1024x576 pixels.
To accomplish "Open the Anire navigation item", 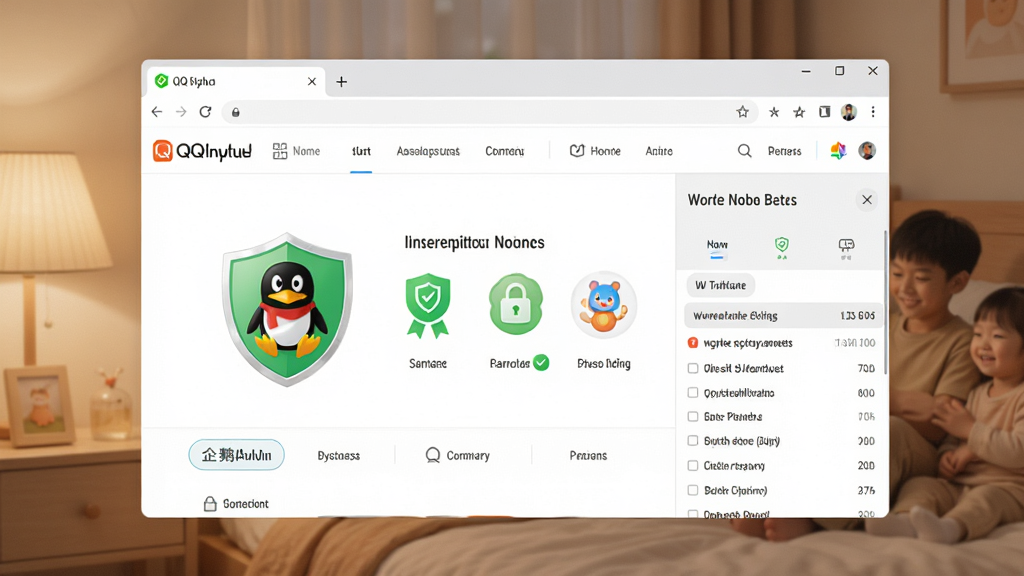I will (659, 151).
